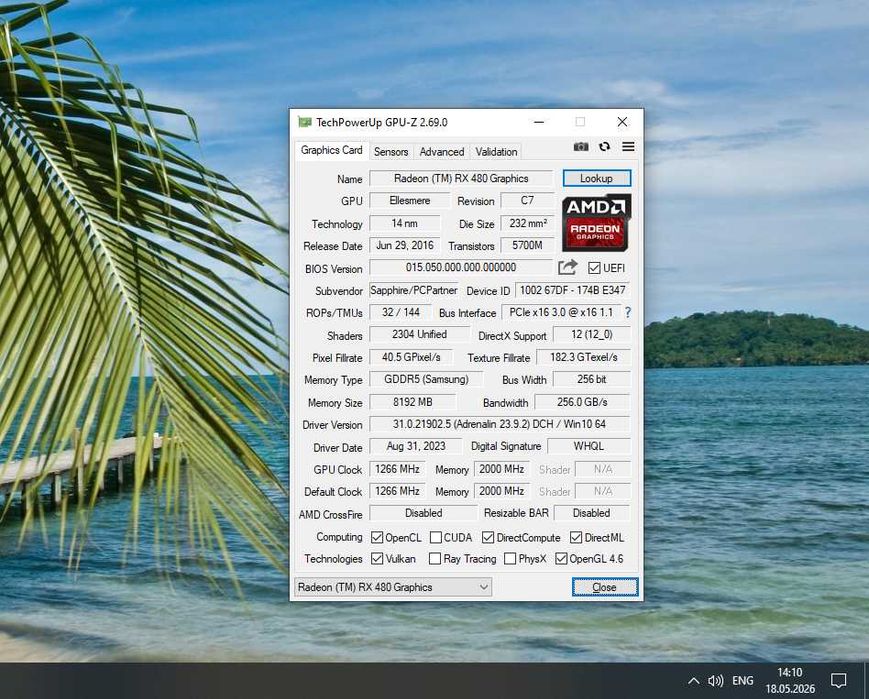Click the GPU Clock row Memory 2000 MHz
Image resolution: width=869 pixels, height=699 pixels.
(x=502, y=469)
